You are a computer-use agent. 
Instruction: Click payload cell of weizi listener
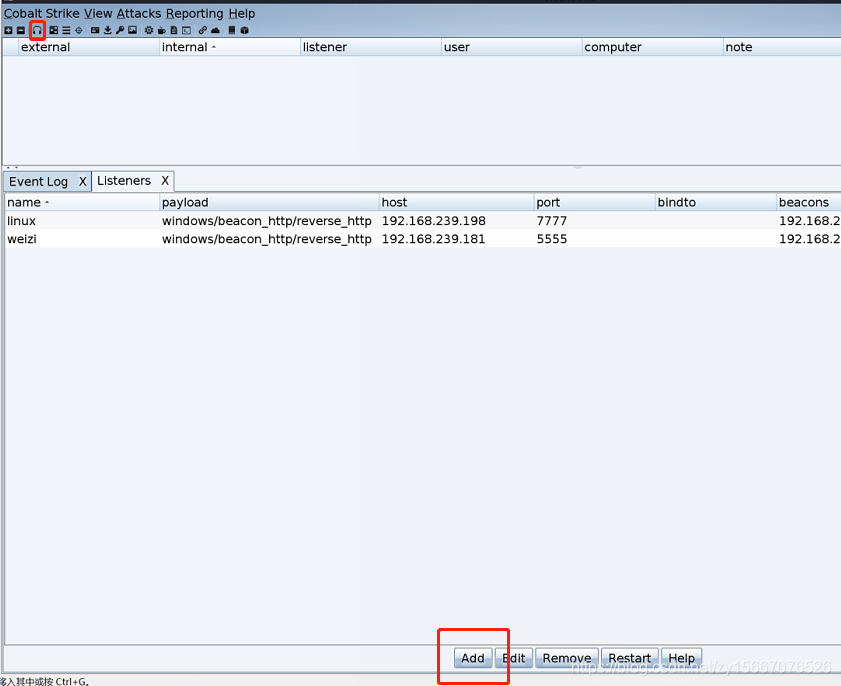tap(267, 239)
